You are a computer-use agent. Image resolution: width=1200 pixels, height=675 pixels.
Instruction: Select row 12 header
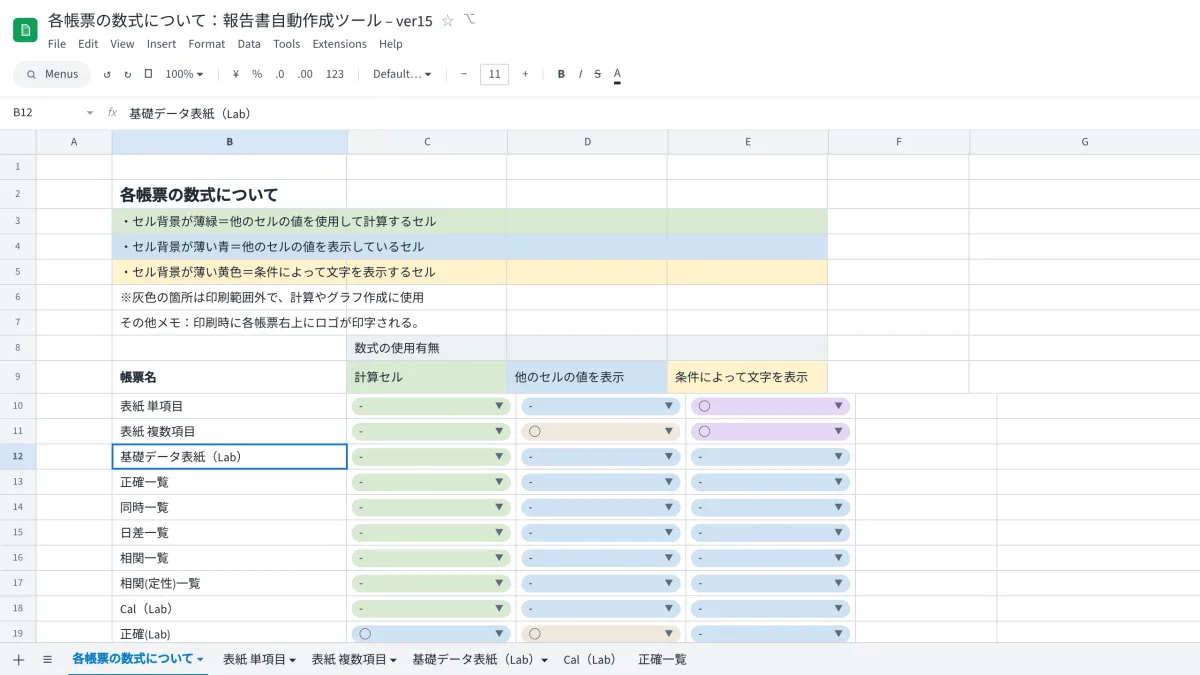18,456
